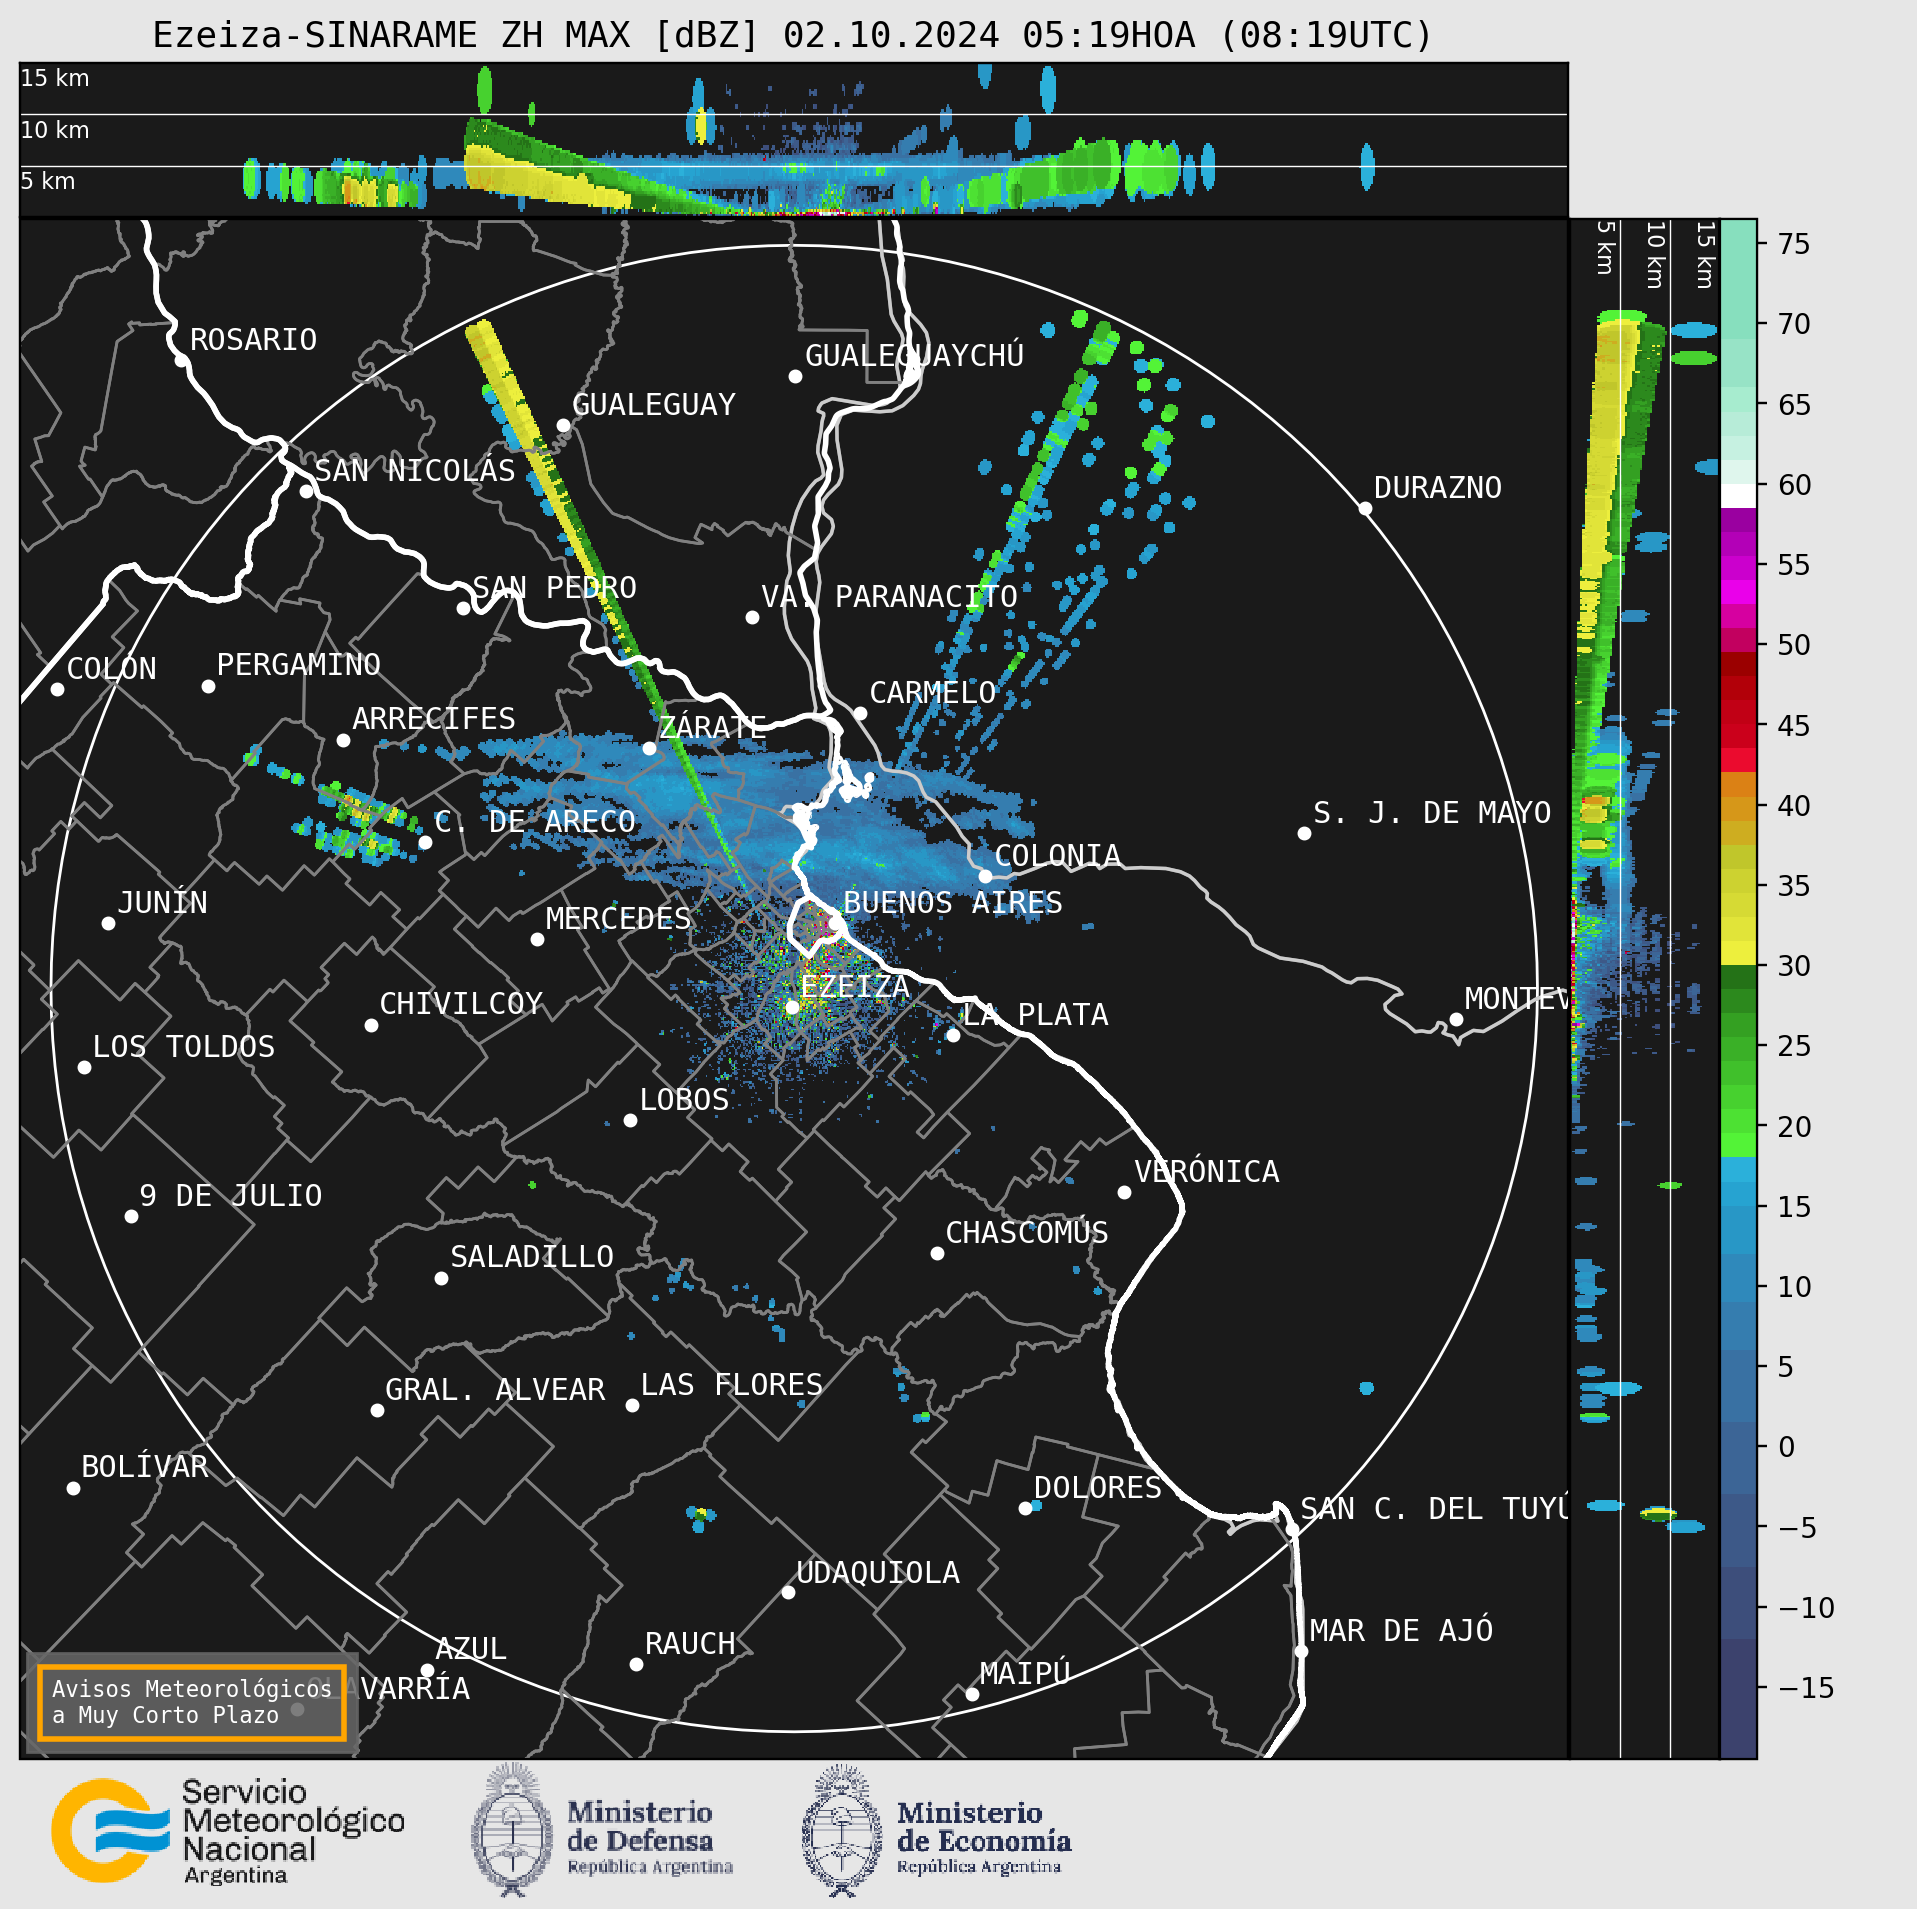Click the SAN PEDRO label
Image resolution: width=1917 pixels, height=1909 pixels.
point(554,588)
